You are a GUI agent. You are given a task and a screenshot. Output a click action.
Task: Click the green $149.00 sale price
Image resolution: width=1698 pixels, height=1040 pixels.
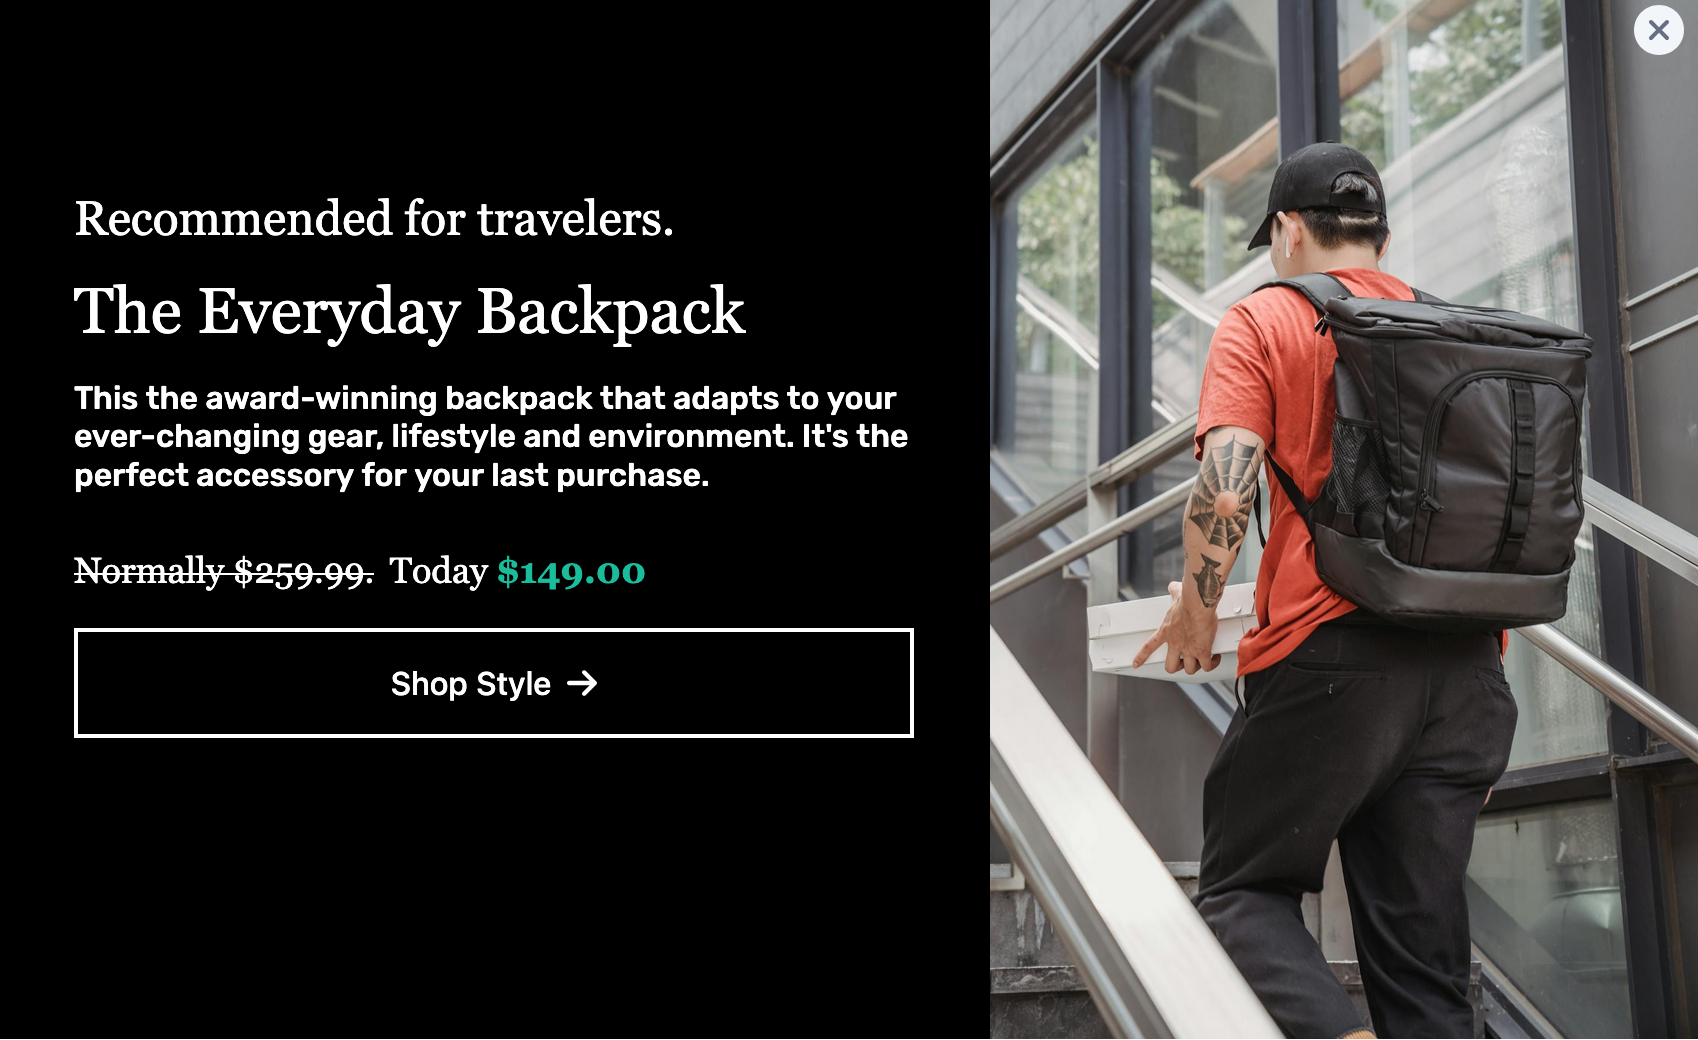click(571, 572)
